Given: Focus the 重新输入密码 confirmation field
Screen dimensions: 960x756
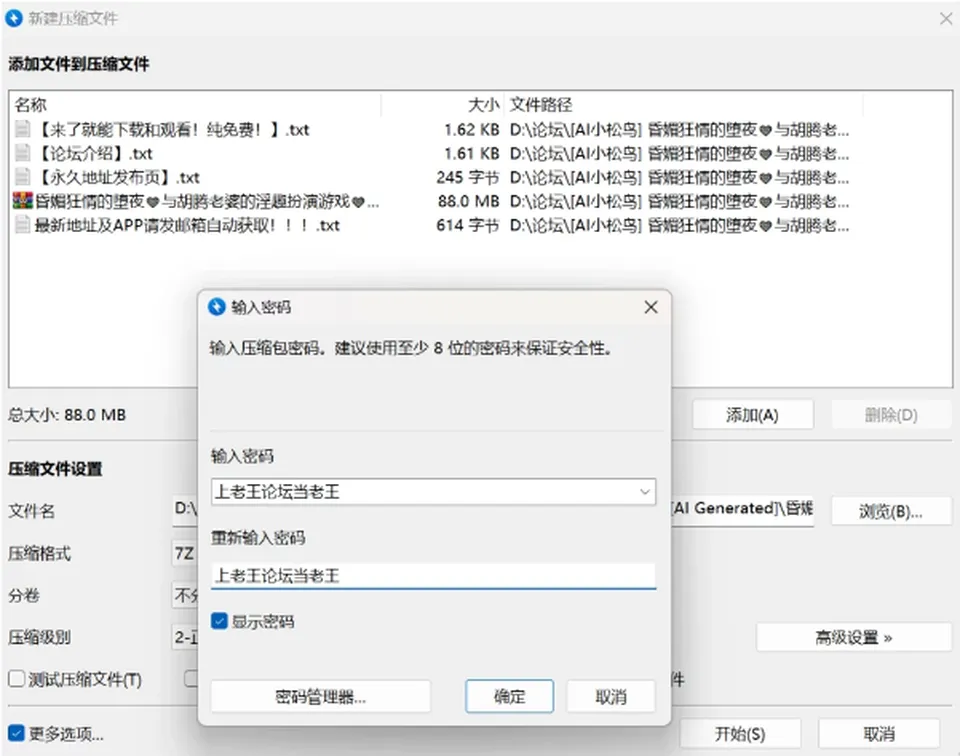Looking at the screenshot, I should pyautogui.click(x=433, y=575).
